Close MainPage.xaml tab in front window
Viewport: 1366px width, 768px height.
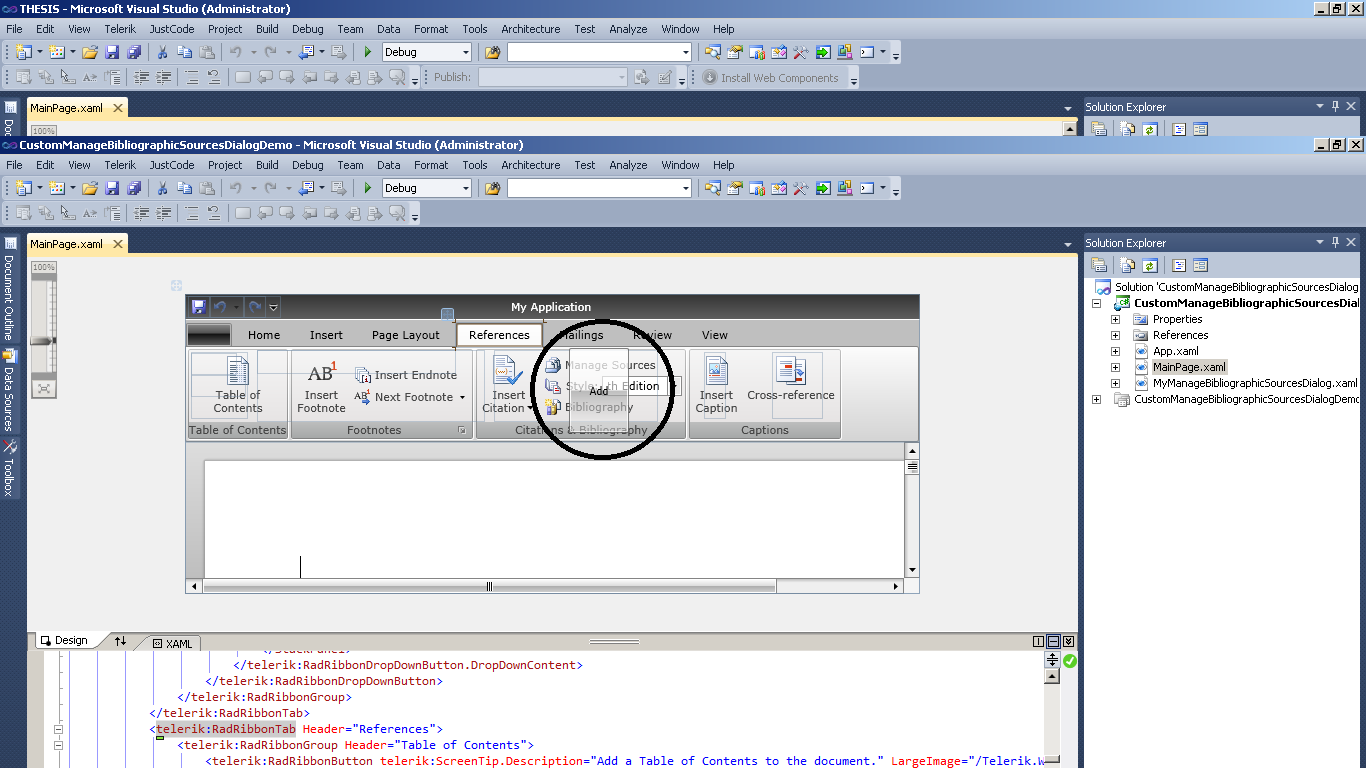point(118,244)
